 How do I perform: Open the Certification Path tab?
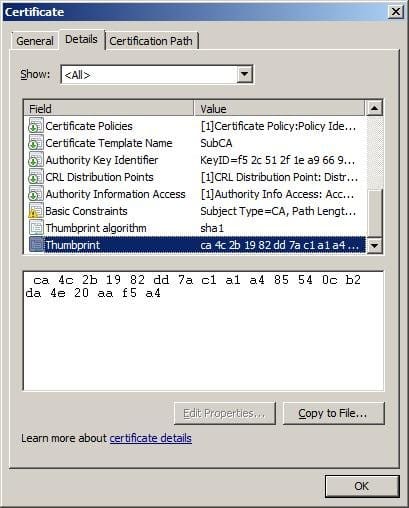(x=151, y=41)
